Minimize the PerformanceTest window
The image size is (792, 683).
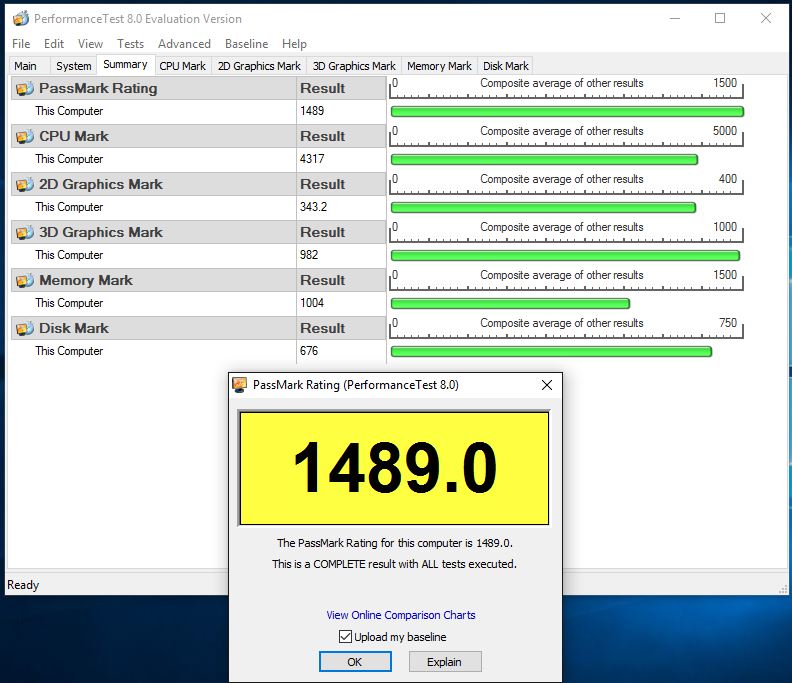coord(675,19)
